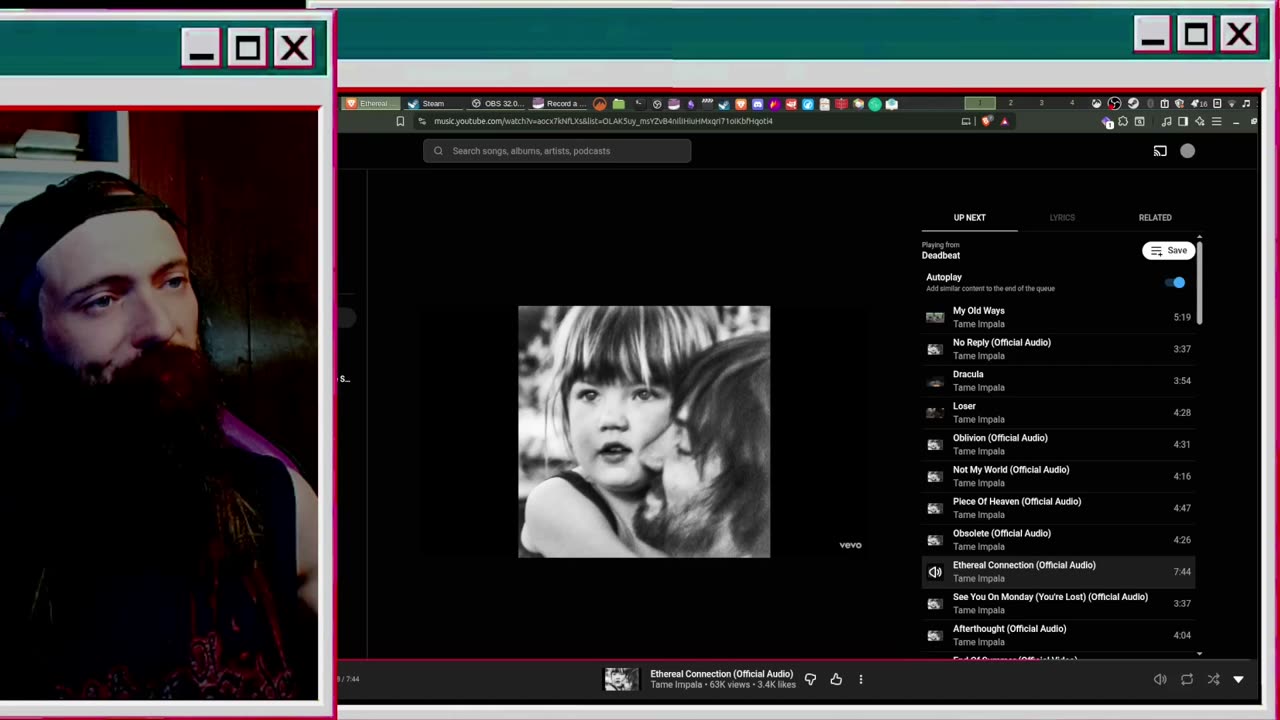Switch to the OBS 32.0 taskbar window
The image size is (1280, 720).
click(x=497, y=103)
